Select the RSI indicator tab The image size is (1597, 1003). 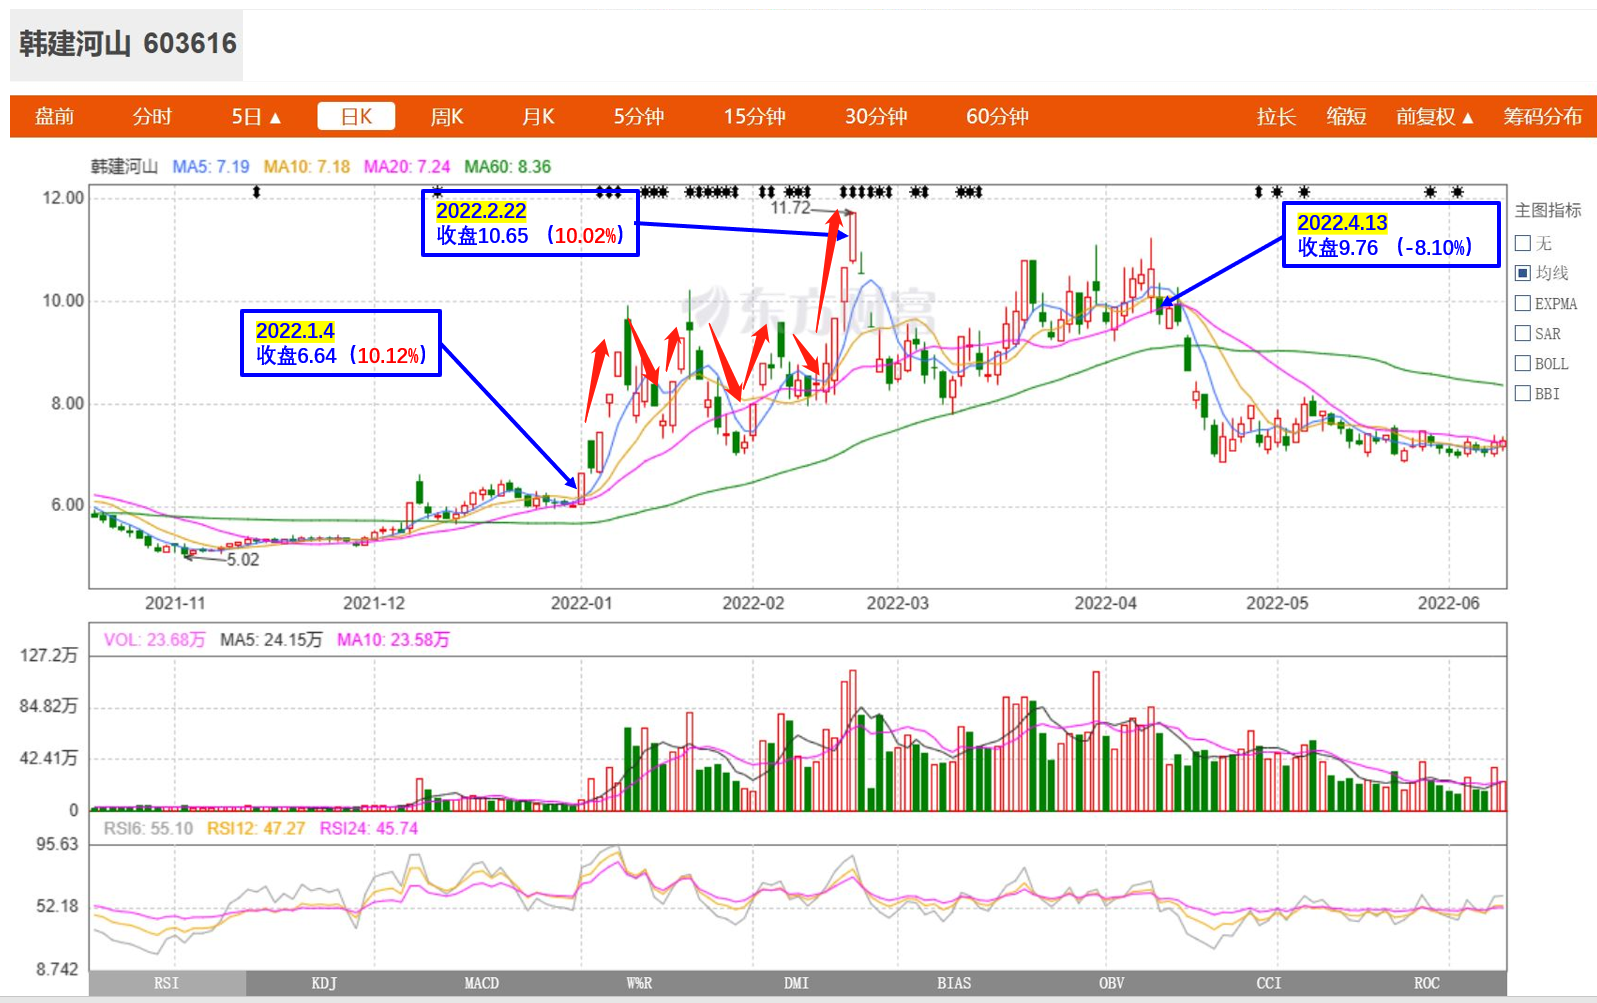[x=167, y=983]
